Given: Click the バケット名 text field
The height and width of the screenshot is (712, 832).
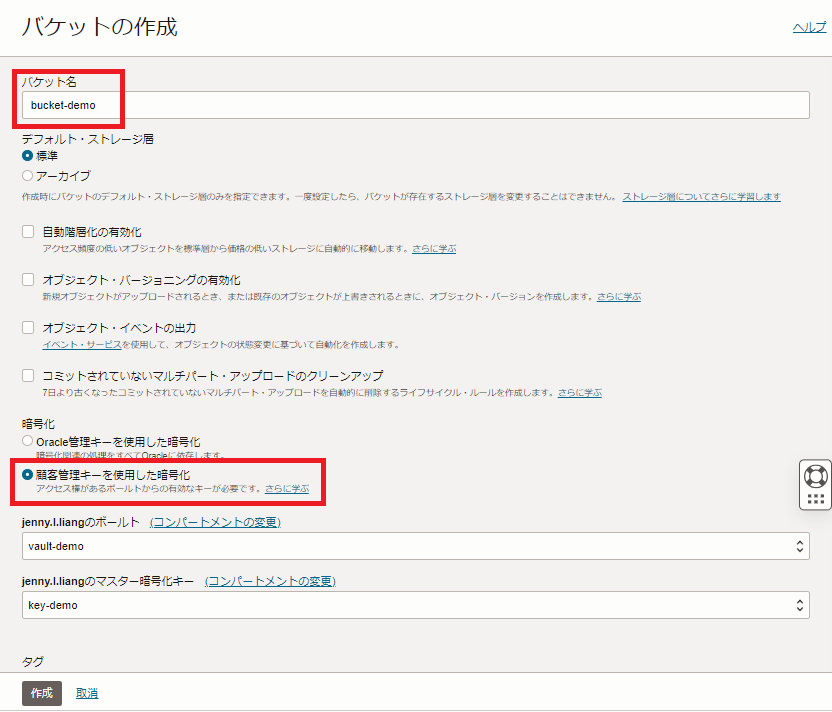Looking at the screenshot, I should [x=415, y=105].
